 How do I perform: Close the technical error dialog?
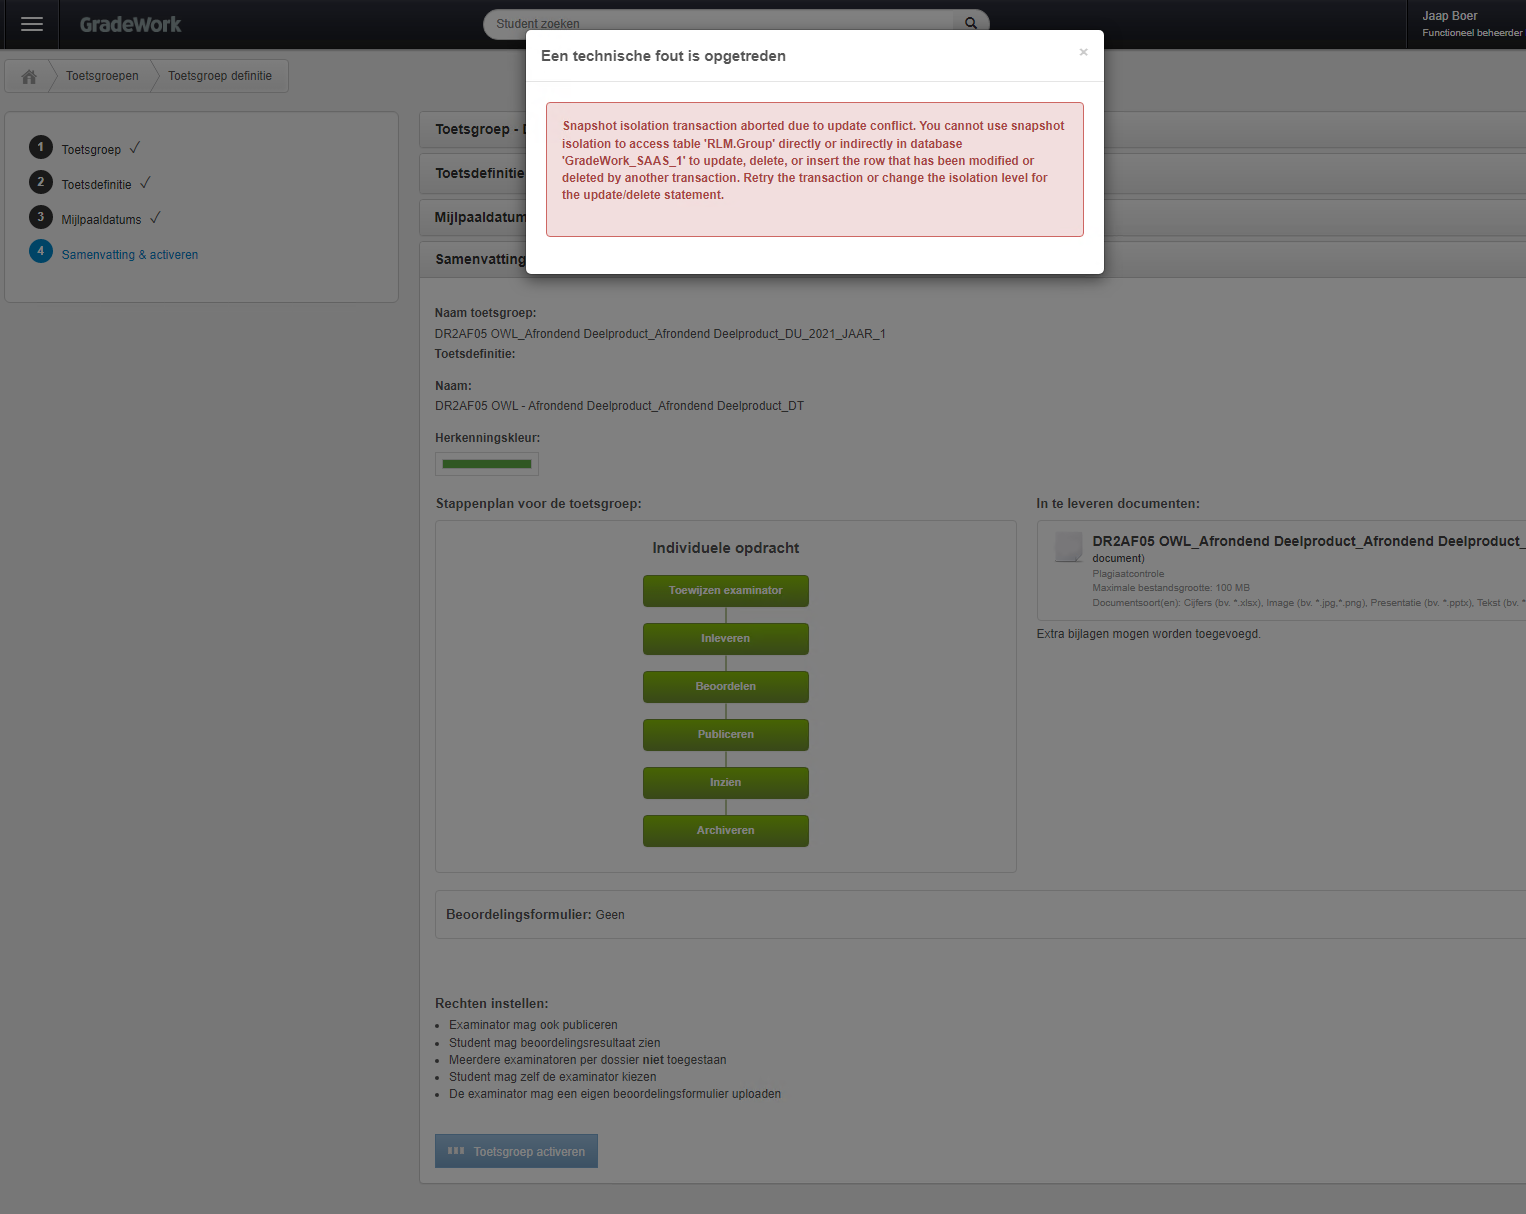pyautogui.click(x=1083, y=52)
